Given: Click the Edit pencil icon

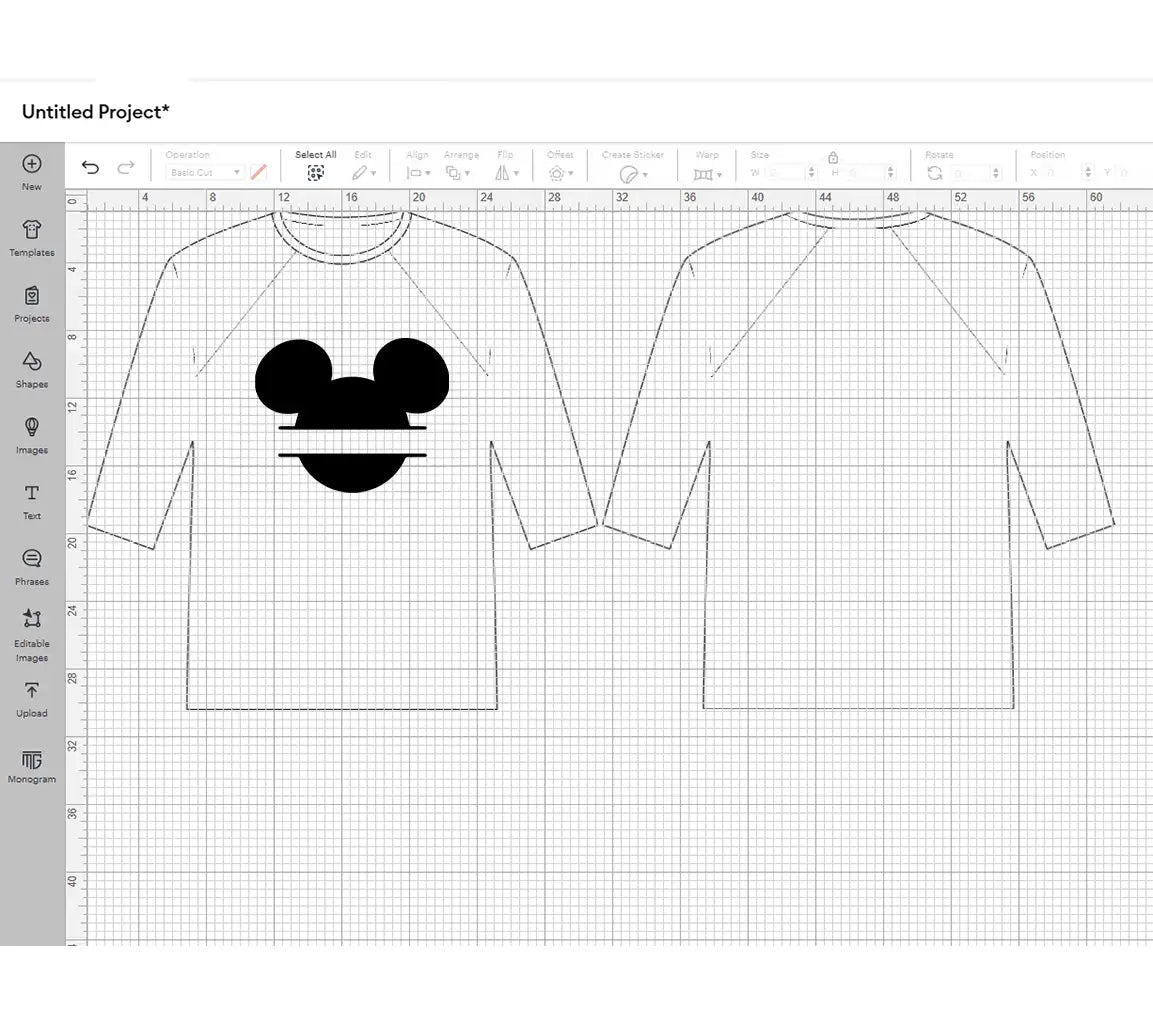Looking at the screenshot, I should point(359,173).
